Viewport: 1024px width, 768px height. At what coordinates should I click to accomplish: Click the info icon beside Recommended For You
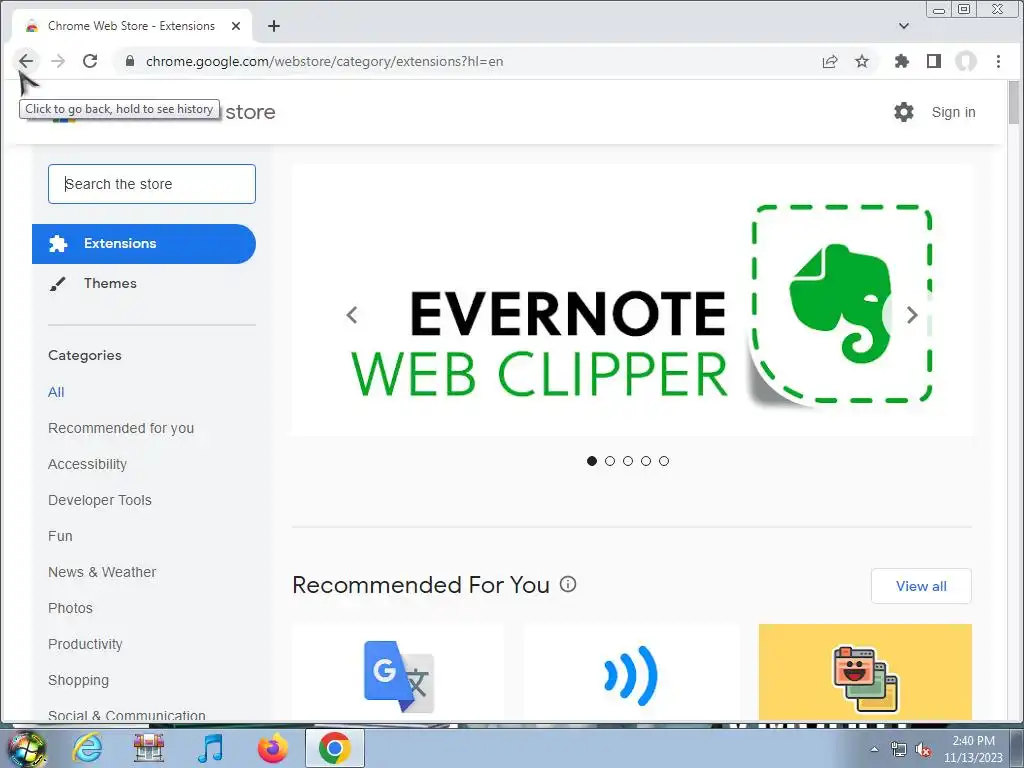[568, 584]
